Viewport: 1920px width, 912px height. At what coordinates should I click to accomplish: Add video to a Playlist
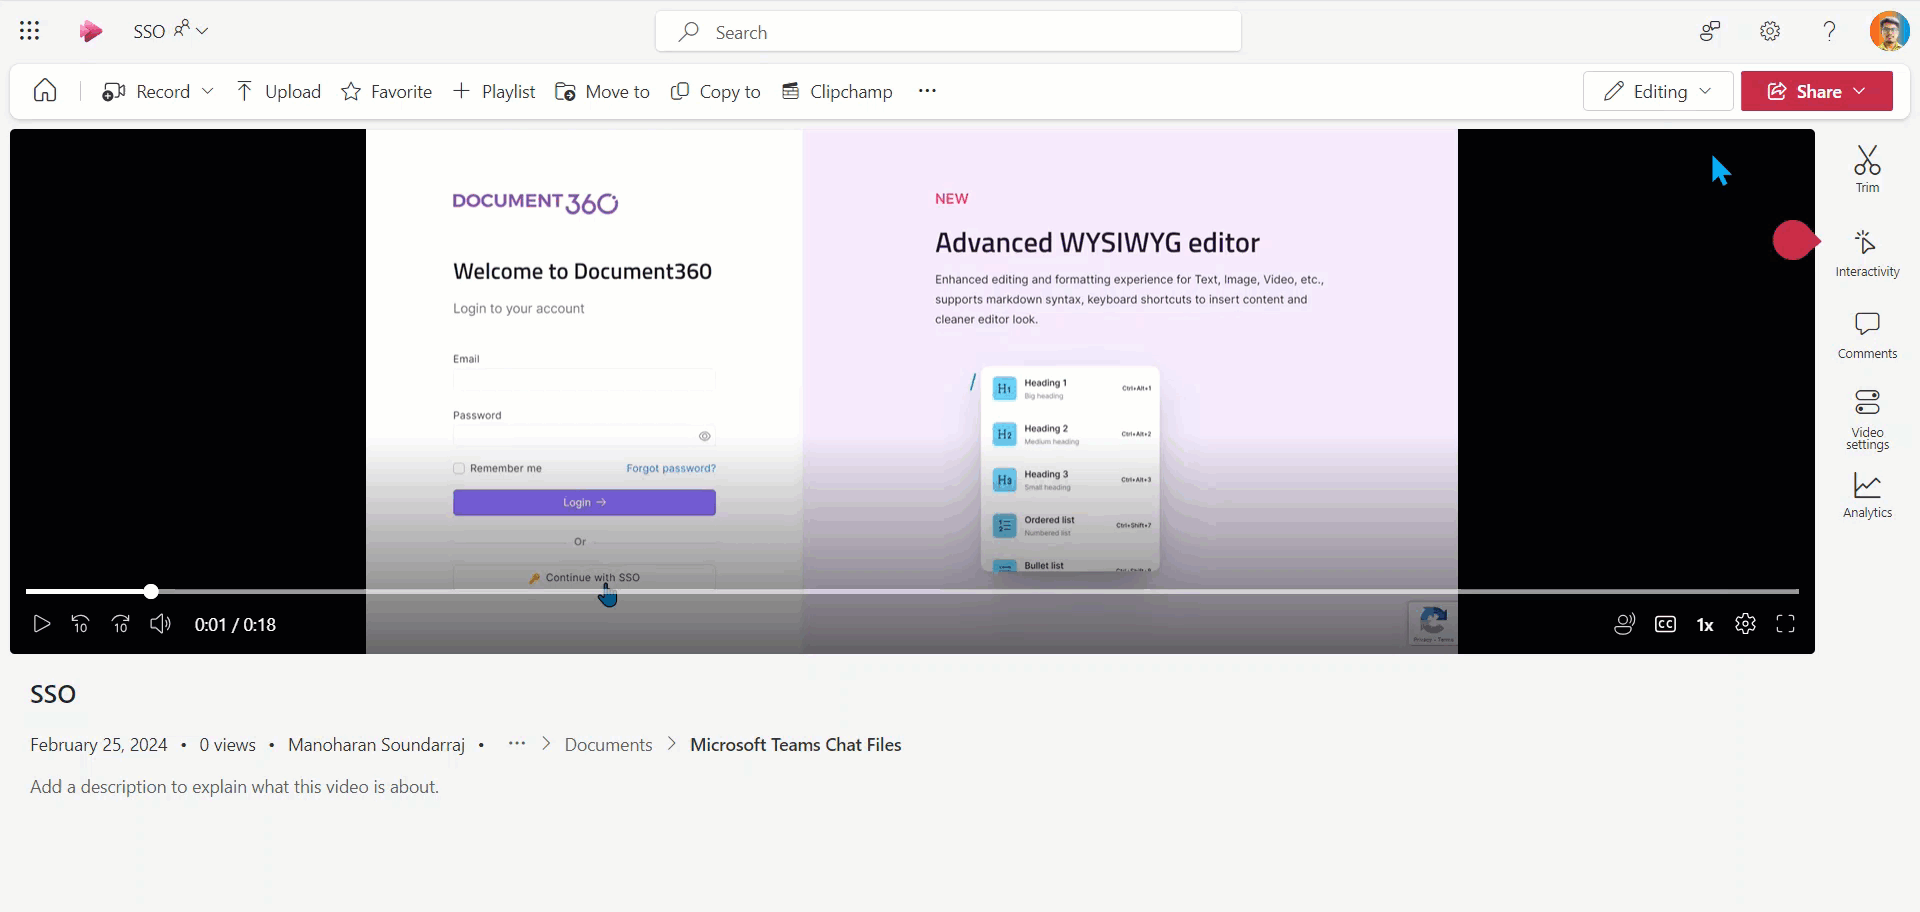494,92
